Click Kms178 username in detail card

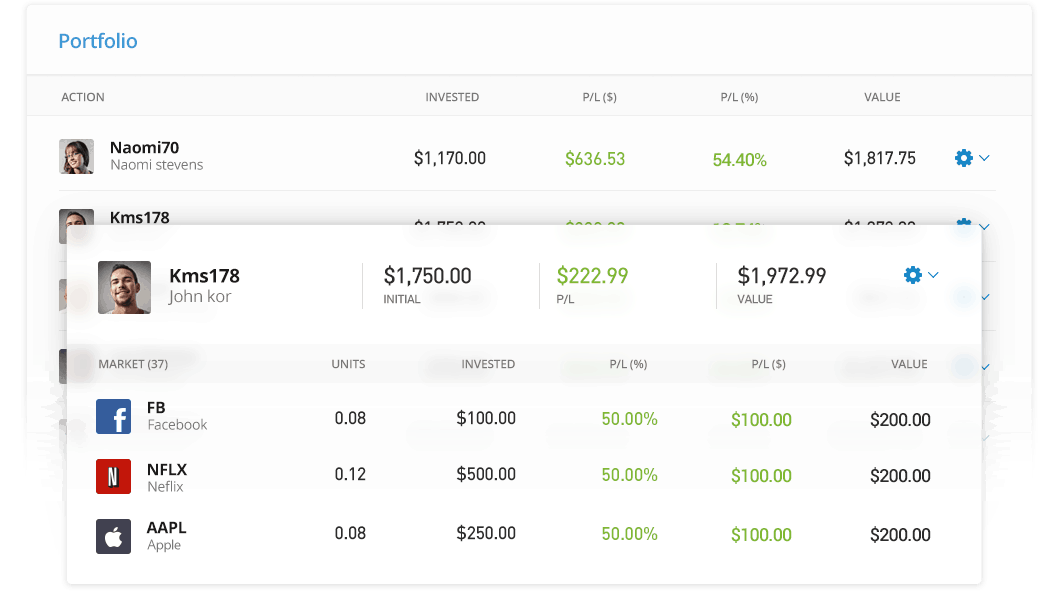(204, 276)
